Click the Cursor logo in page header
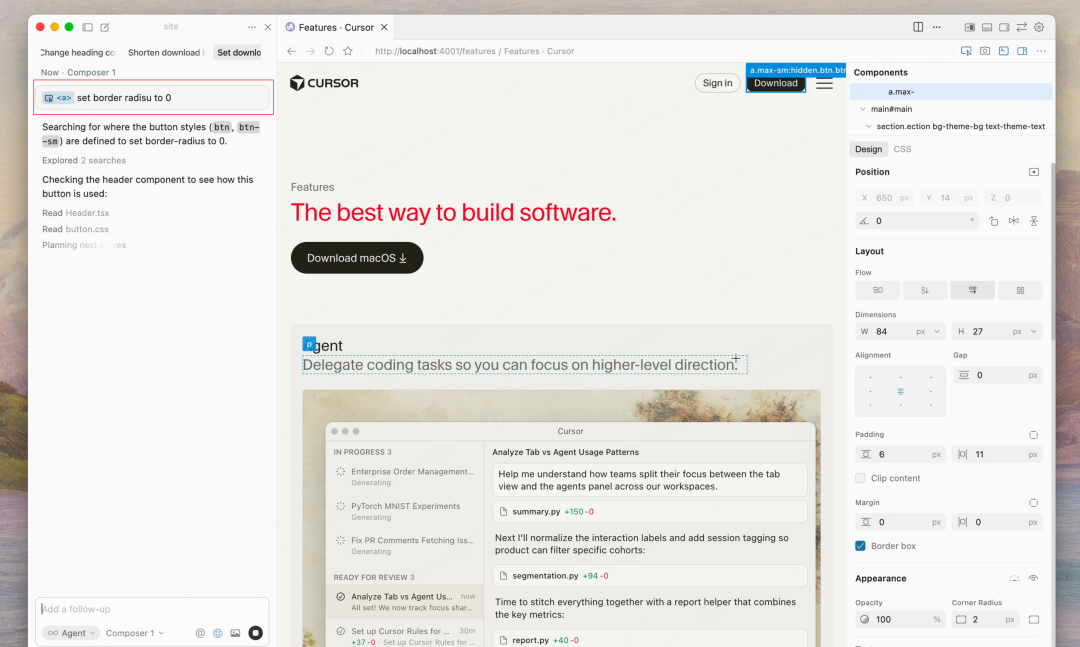1080x647 pixels. (x=324, y=83)
